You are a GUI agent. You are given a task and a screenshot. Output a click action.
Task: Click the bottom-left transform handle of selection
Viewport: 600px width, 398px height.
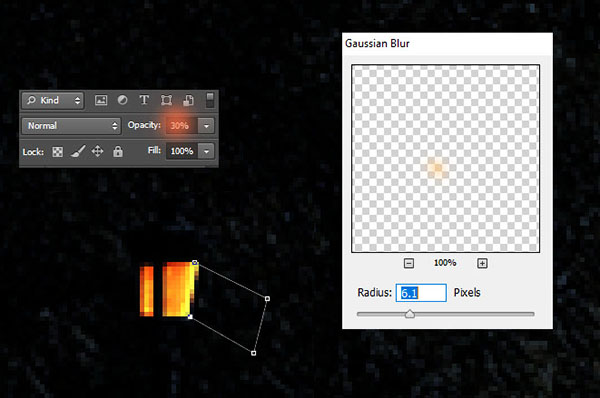point(190,316)
